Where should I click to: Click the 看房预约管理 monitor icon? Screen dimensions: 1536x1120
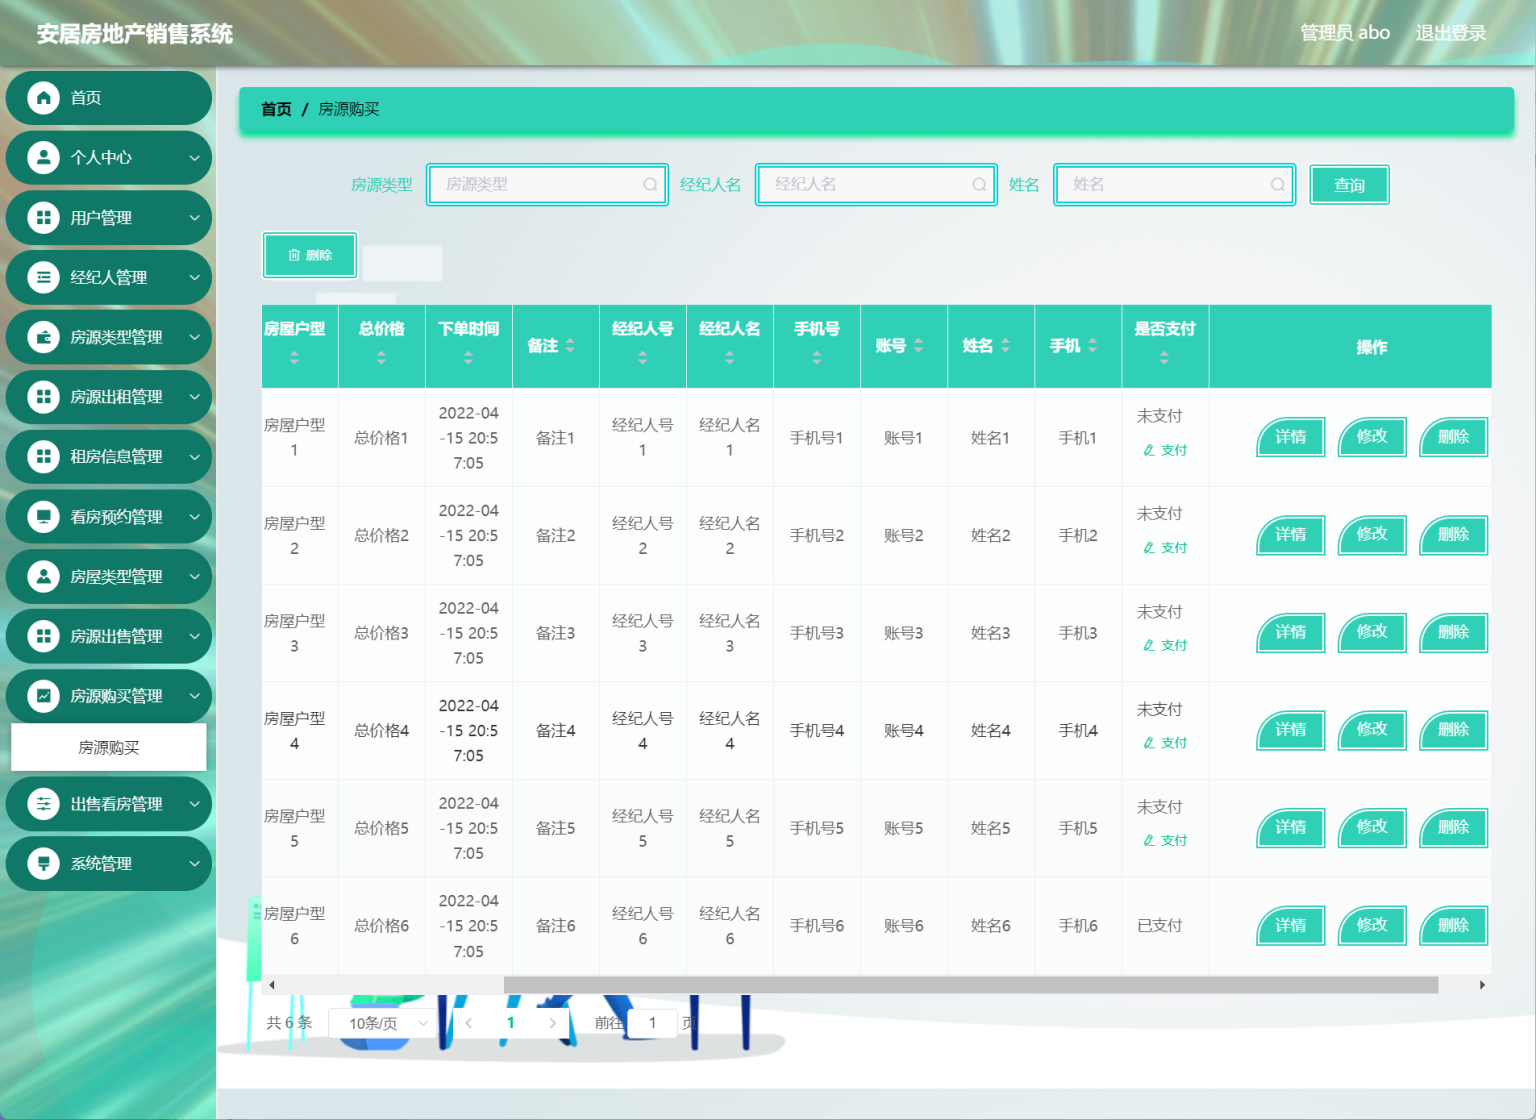click(42, 516)
